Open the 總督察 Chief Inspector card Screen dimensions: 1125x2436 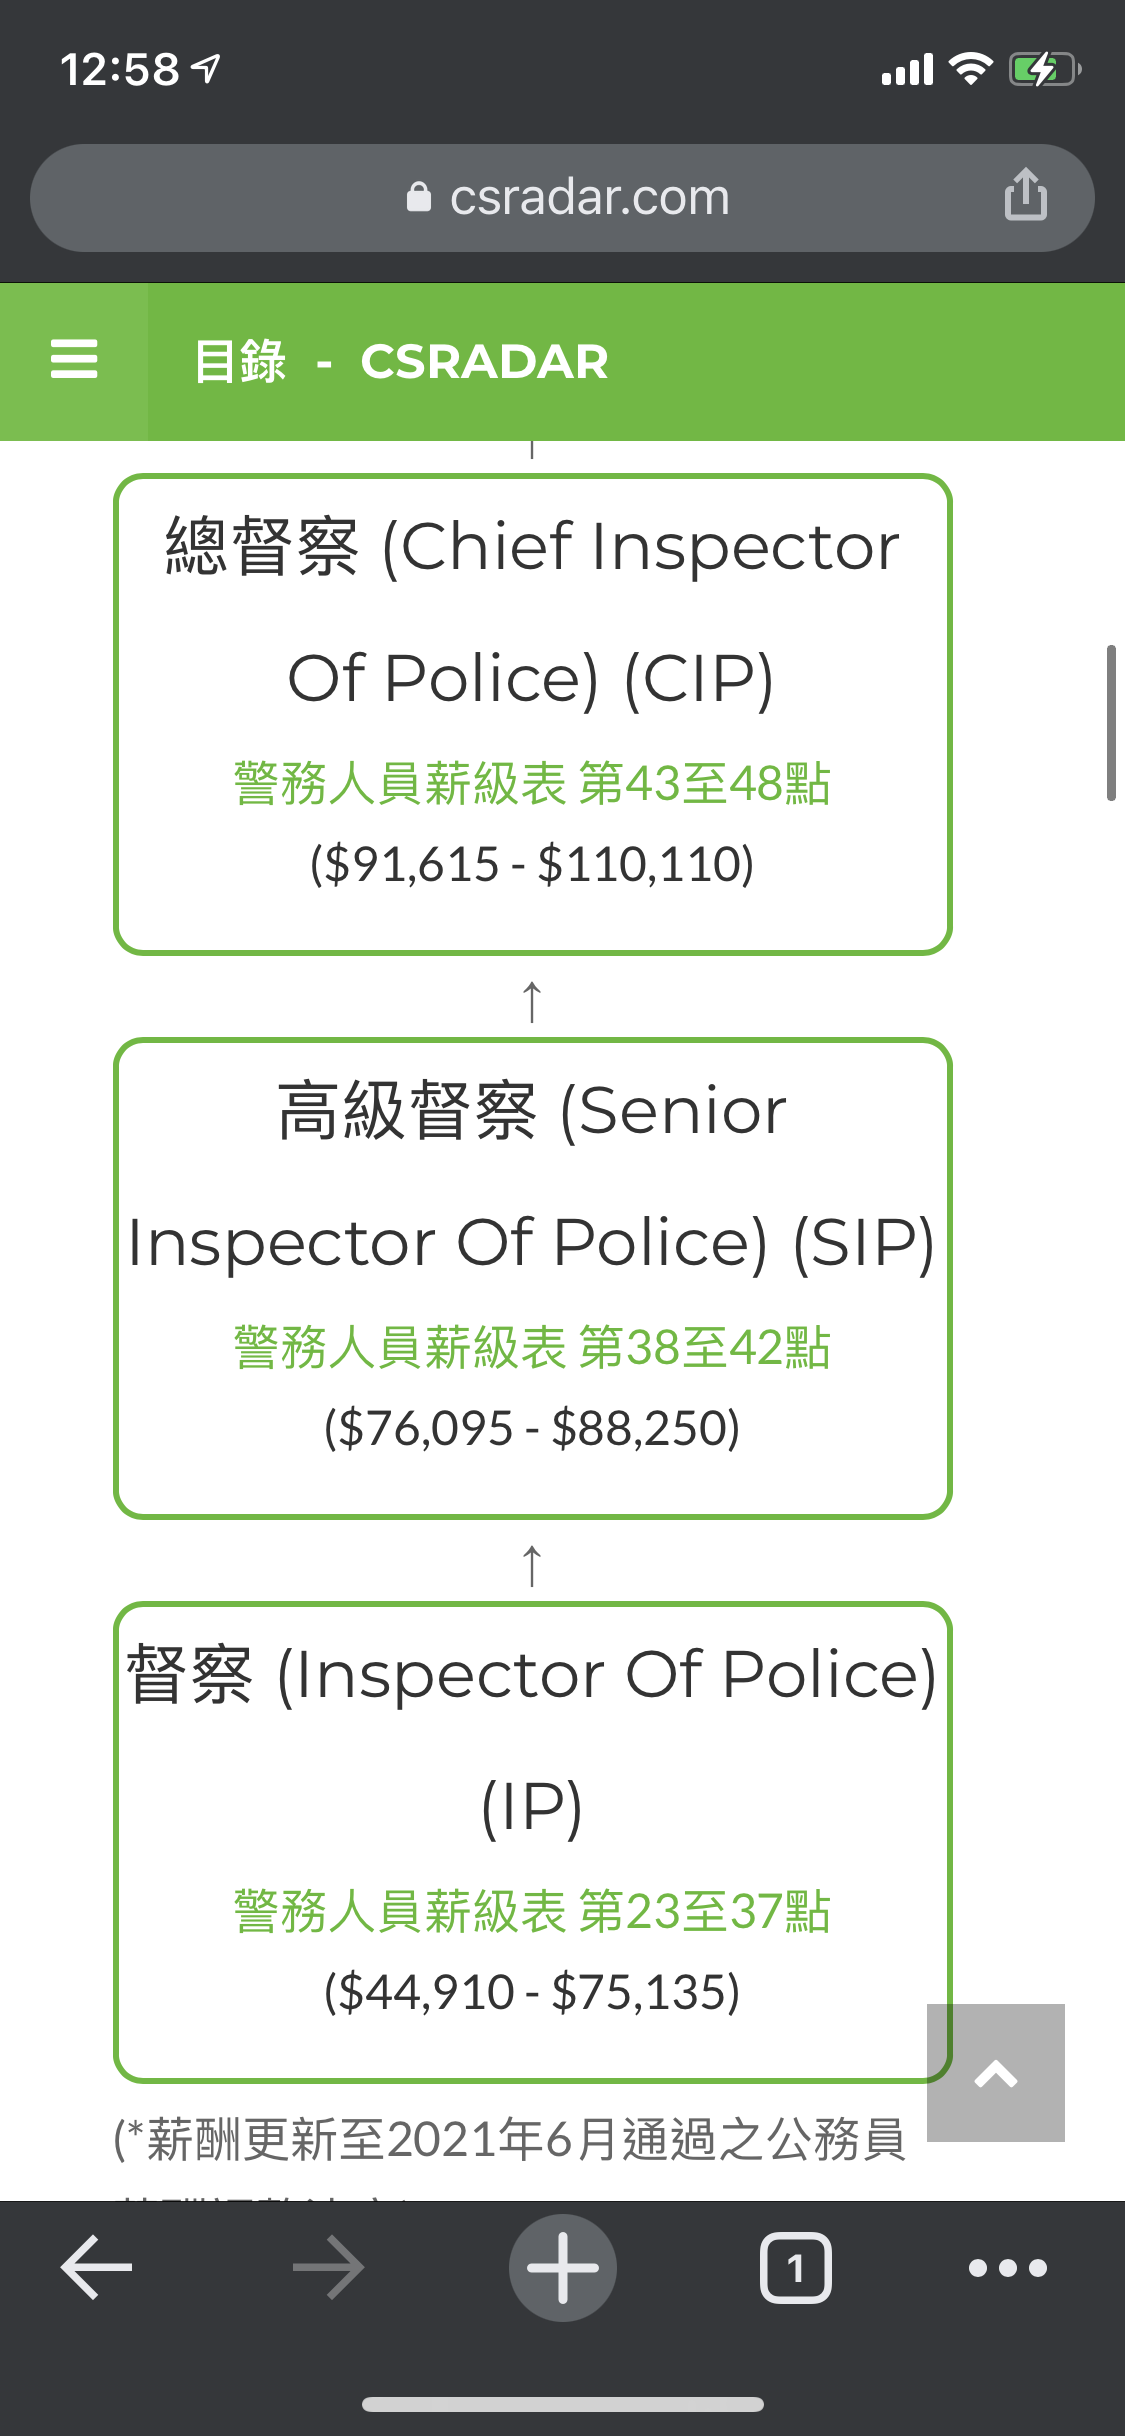coord(533,714)
